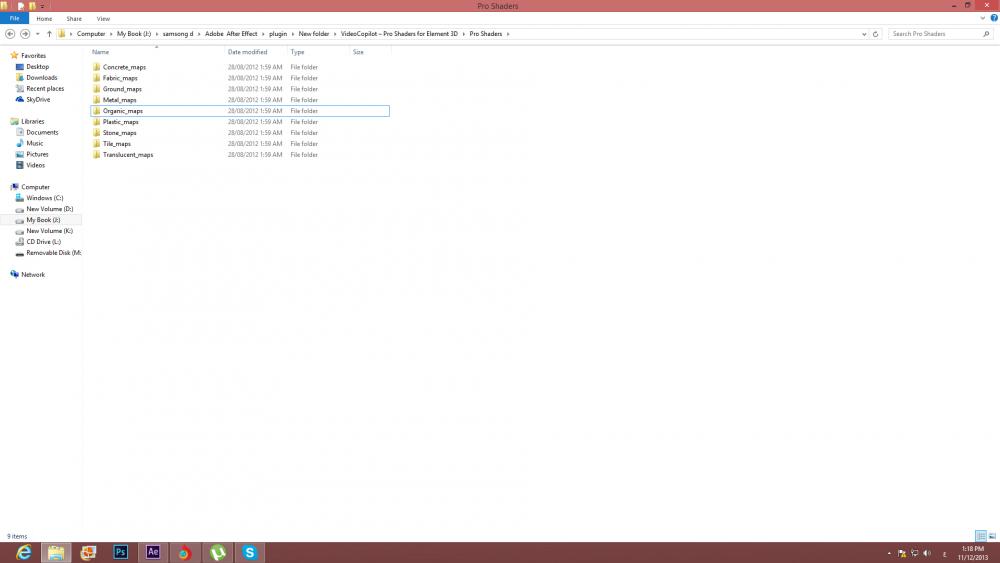
Task: Refresh the folder view
Action: (876, 34)
